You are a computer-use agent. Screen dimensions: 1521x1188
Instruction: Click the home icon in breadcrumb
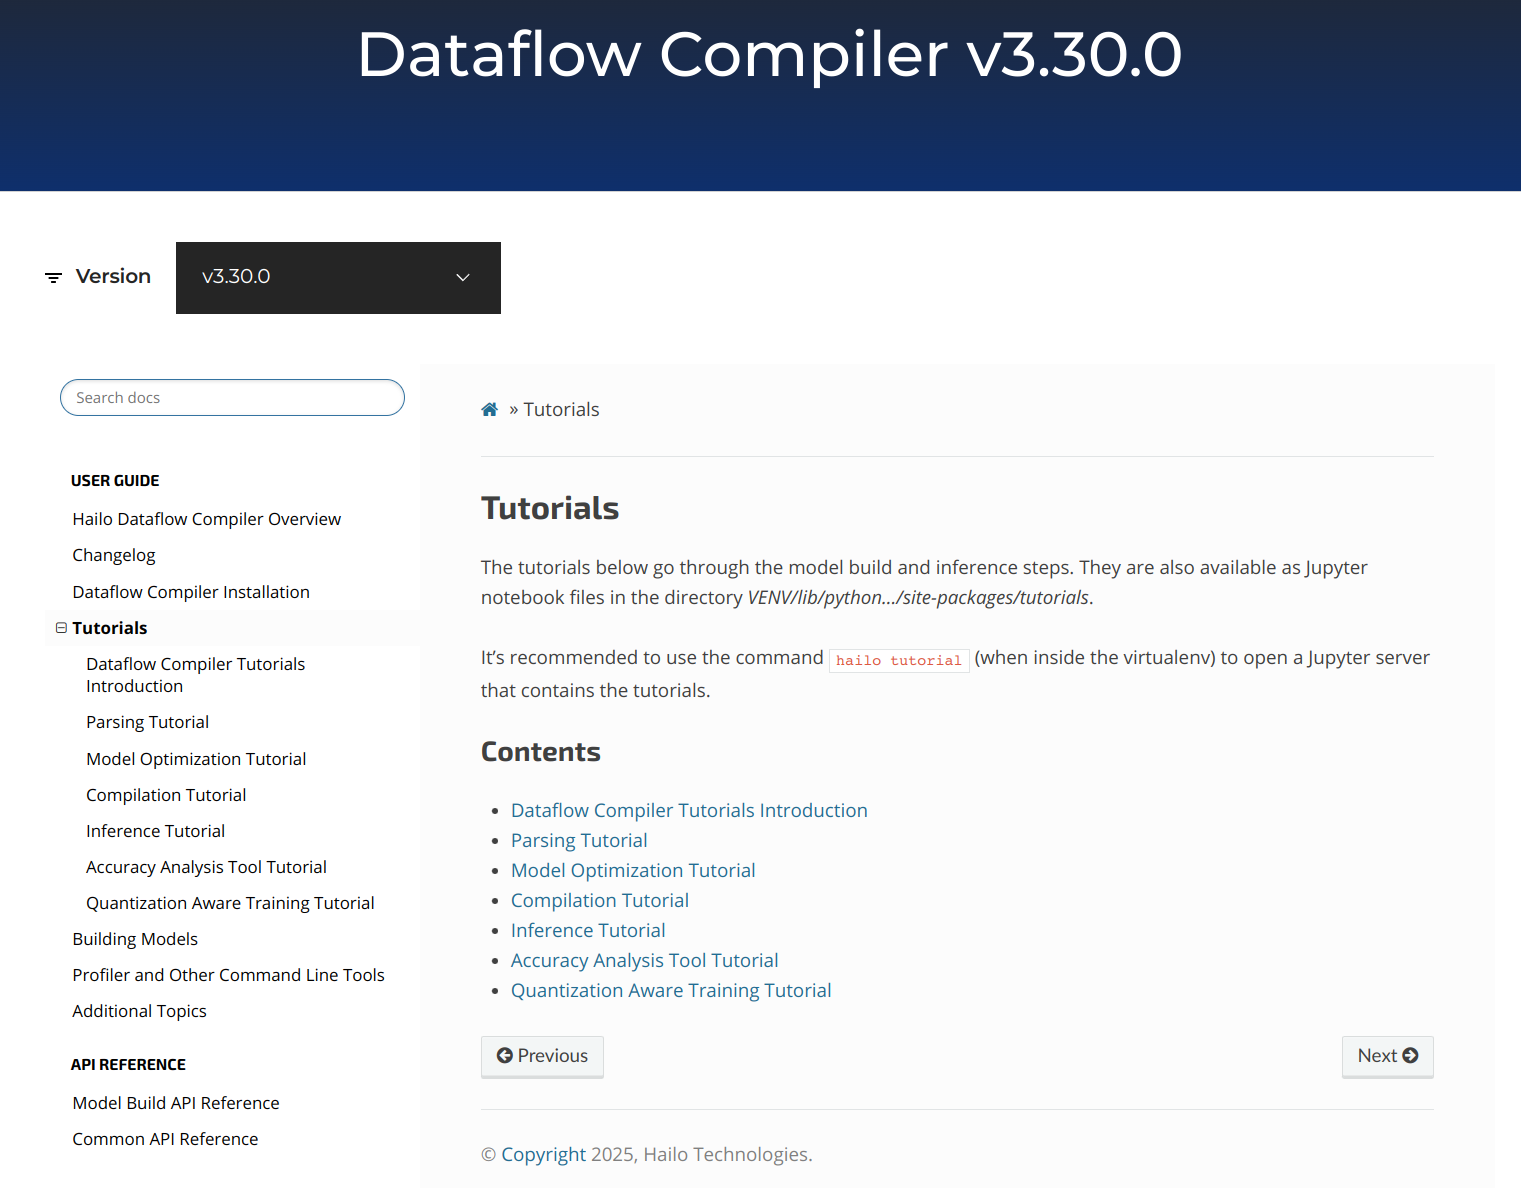tap(489, 409)
